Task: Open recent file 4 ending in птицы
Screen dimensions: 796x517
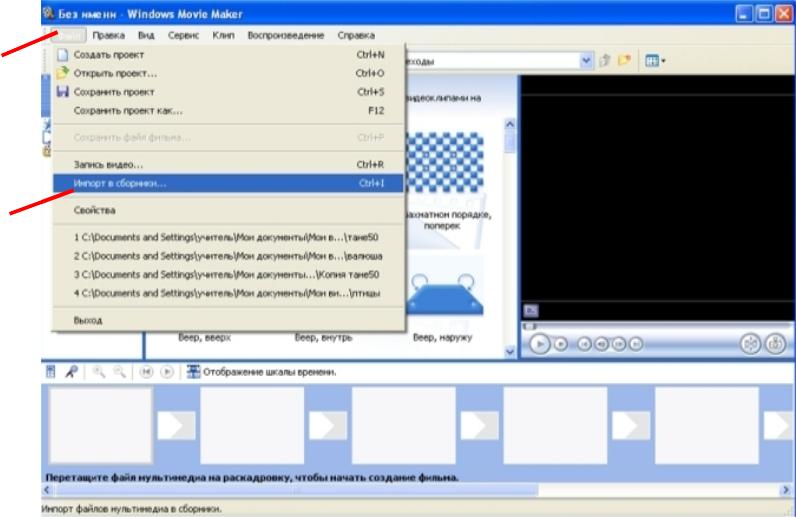Action: [228, 293]
